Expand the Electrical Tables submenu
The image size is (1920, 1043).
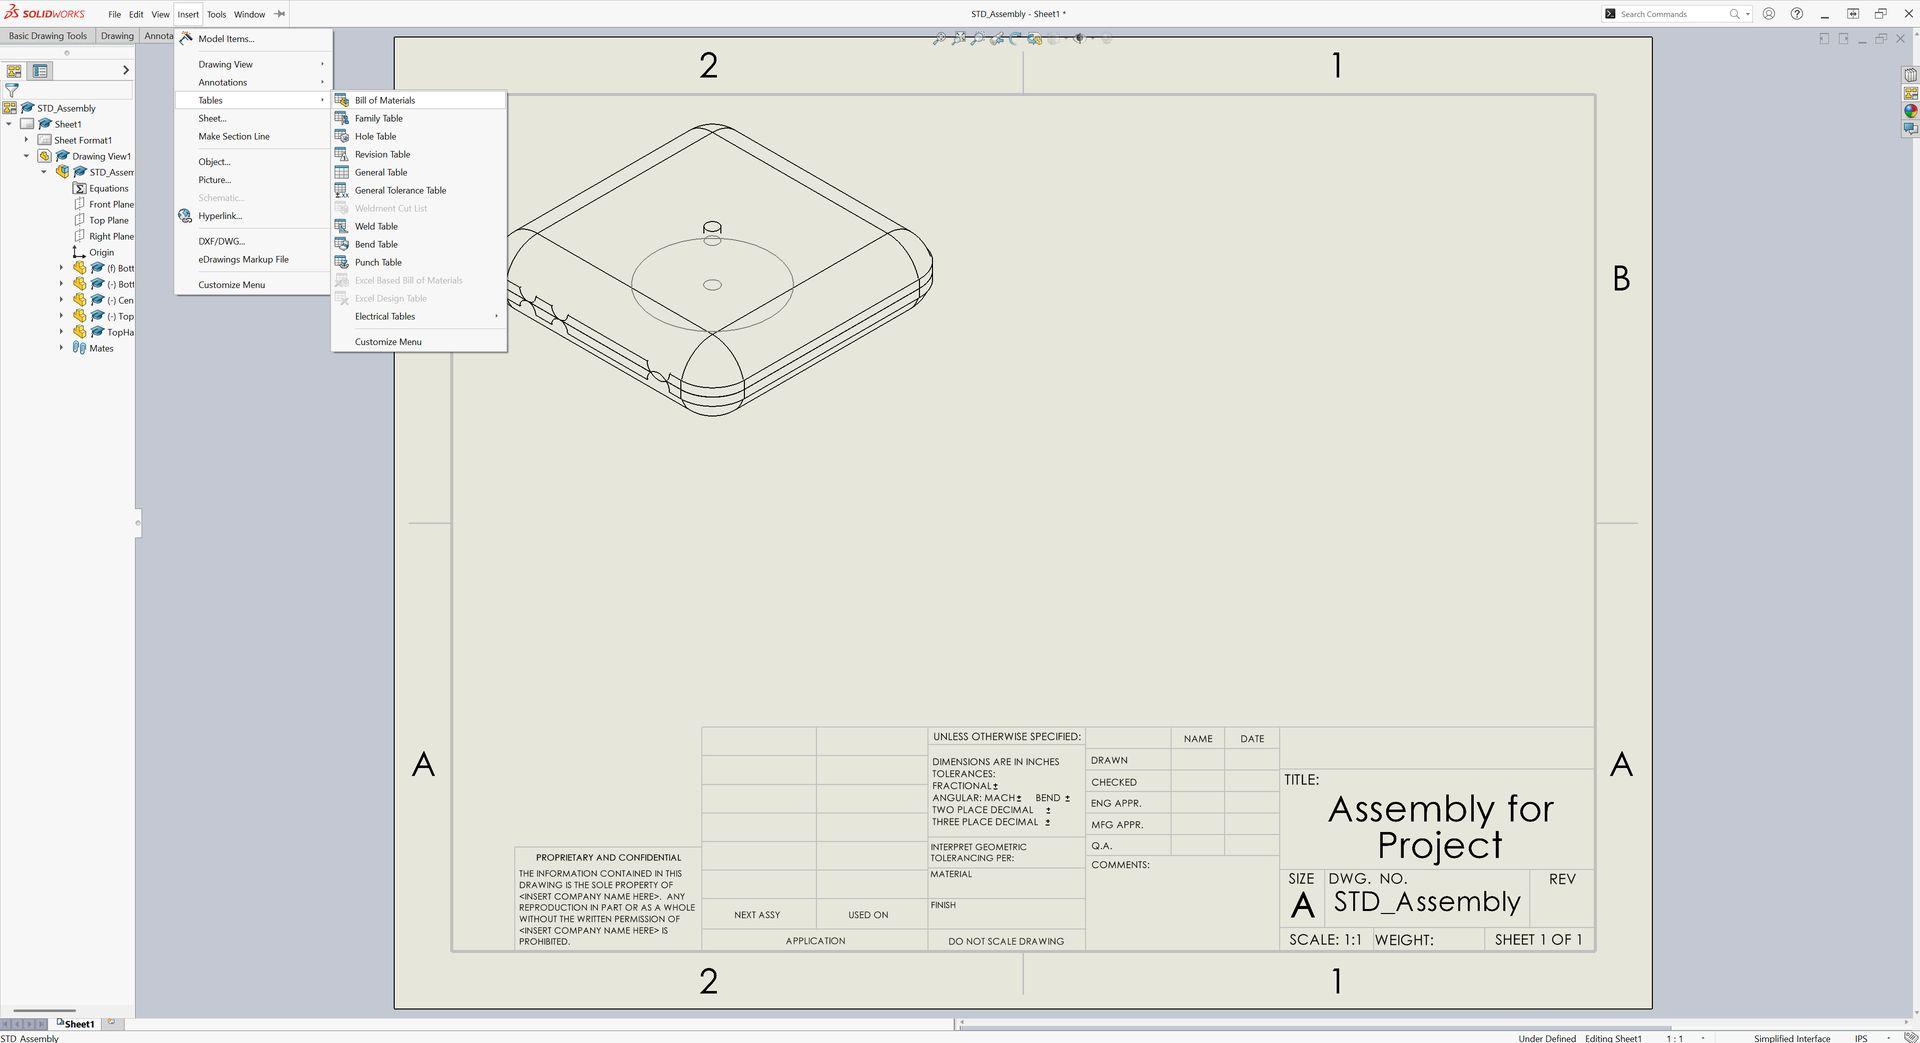(419, 316)
